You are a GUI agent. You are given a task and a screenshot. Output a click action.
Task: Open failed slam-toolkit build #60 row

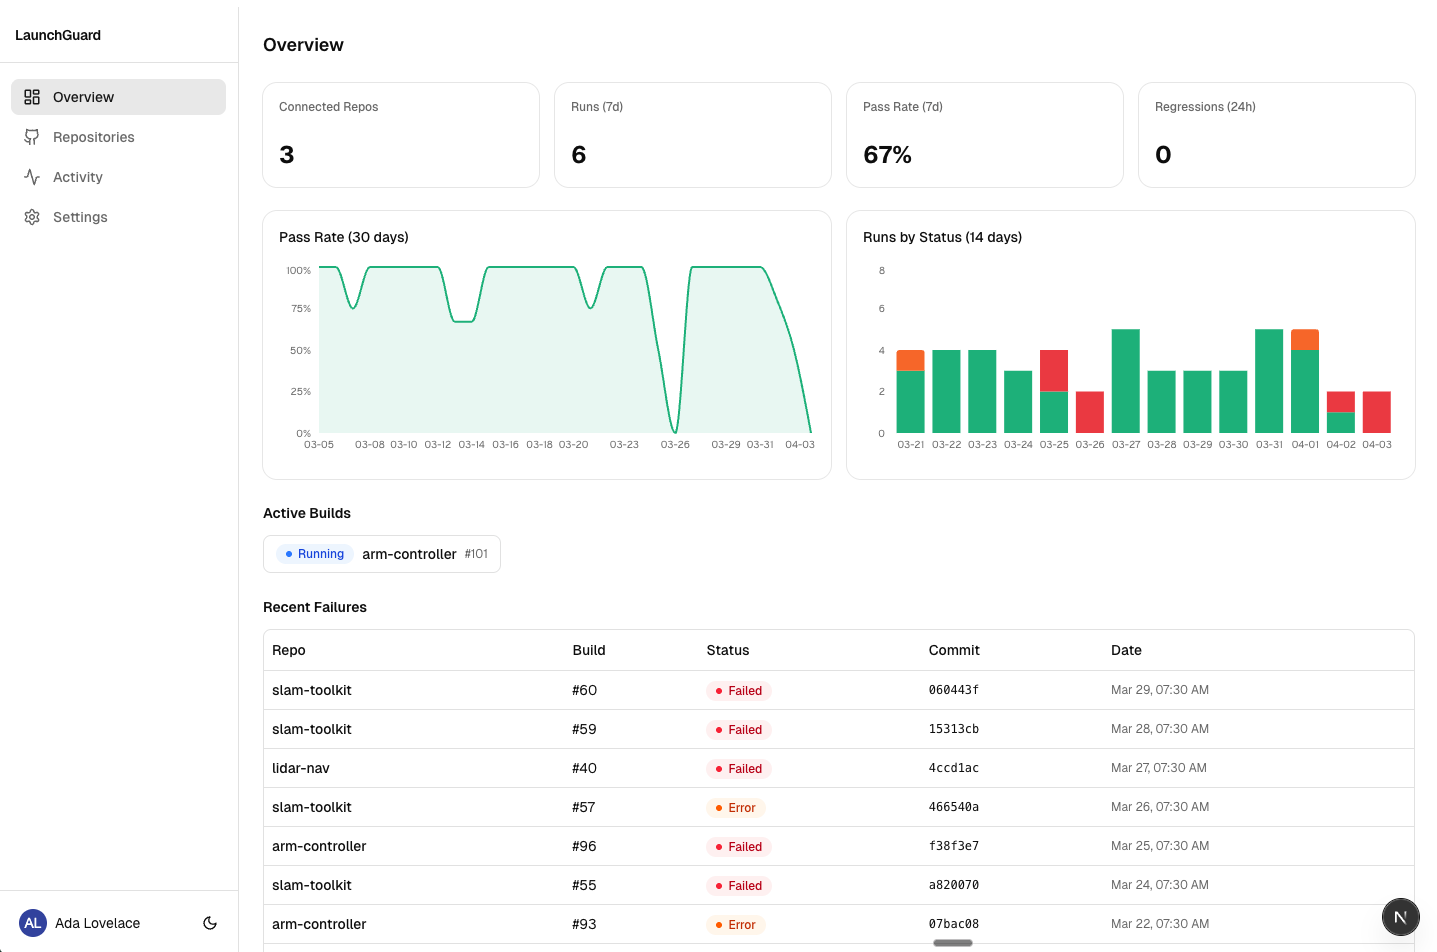click(312, 690)
